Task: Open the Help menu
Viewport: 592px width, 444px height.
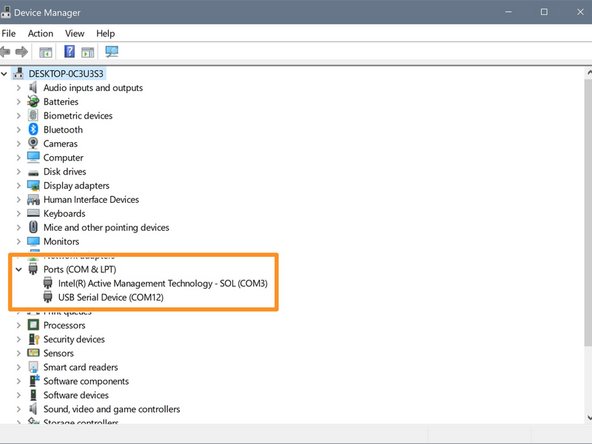Action: (105, 34)
